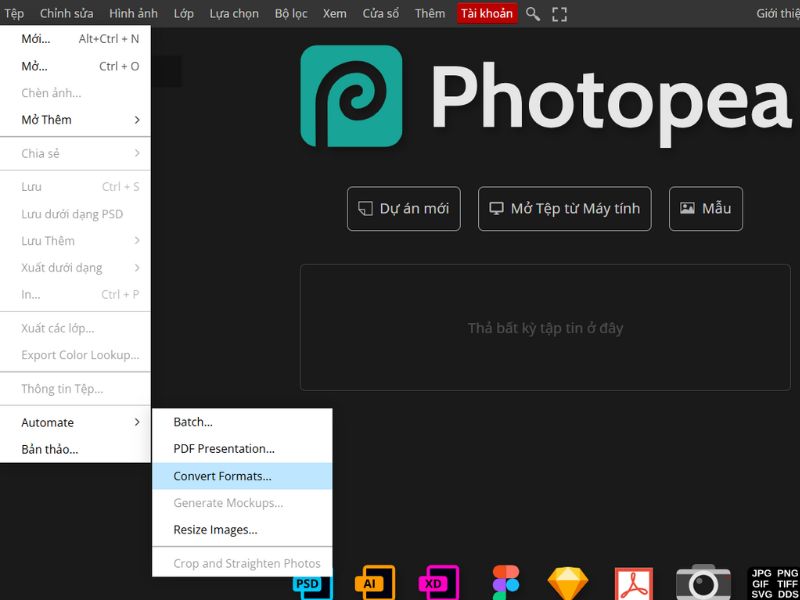Choose Bản thảo... menu entry
This screenshot has height=600, width=800.
(x=75, y=449)
